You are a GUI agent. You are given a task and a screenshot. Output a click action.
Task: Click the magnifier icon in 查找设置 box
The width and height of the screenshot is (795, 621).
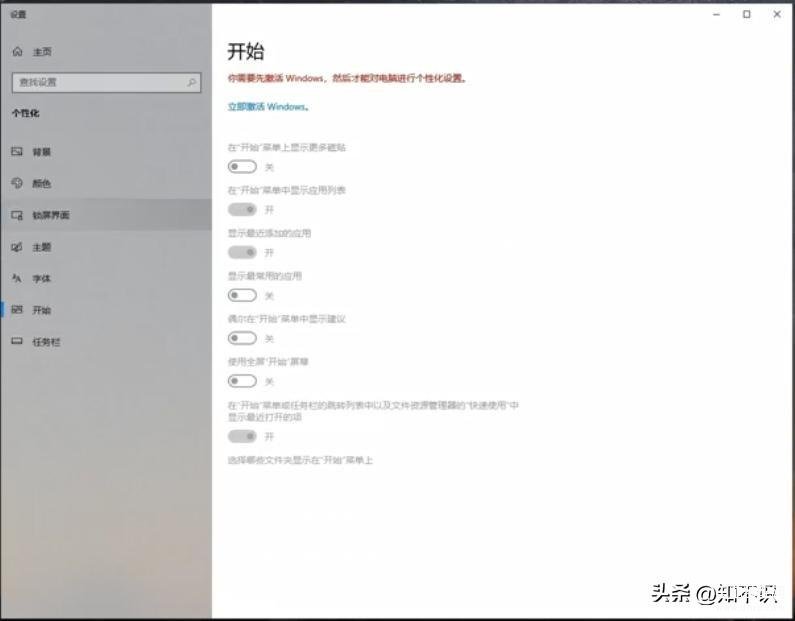(x=192, y=82)
